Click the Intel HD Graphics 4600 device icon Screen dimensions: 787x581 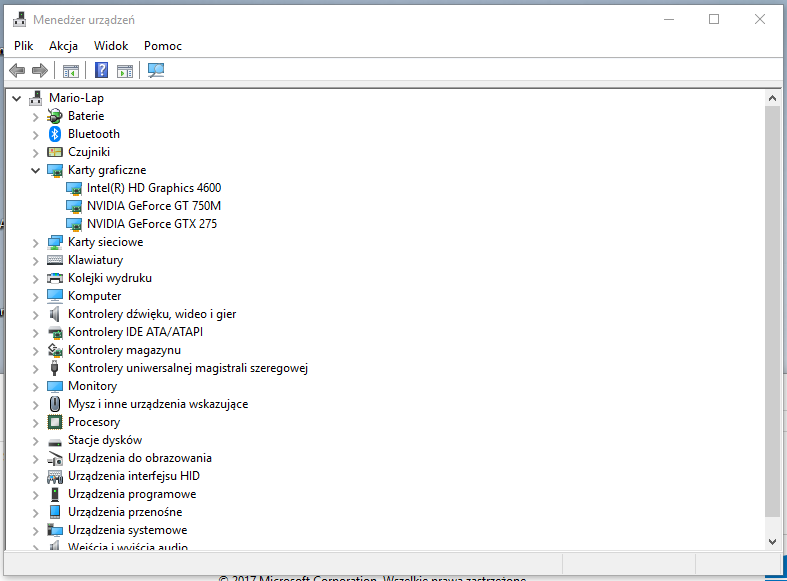(74, 189)
